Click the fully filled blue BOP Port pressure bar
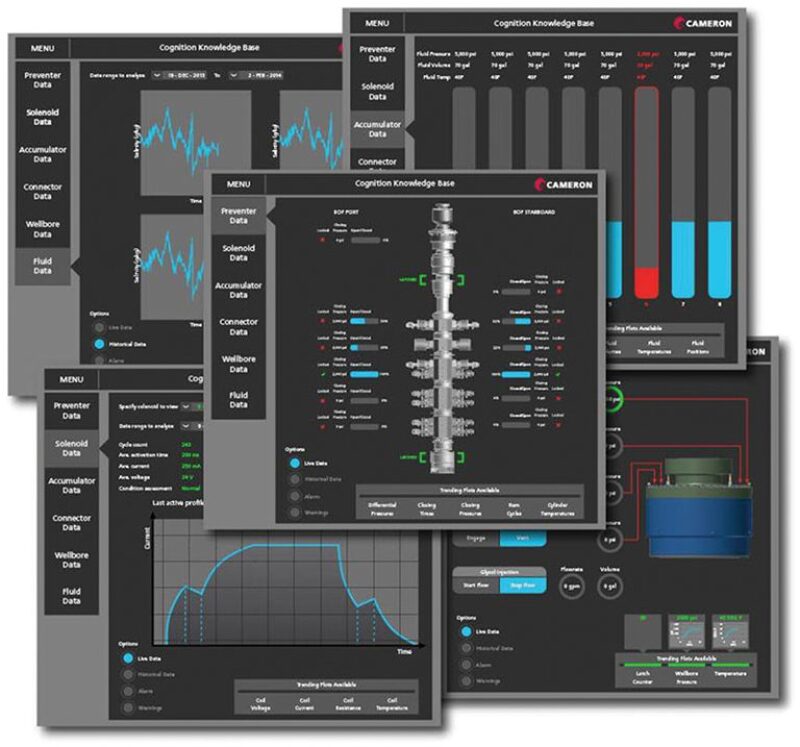800x747 pixels. point(363,374)
